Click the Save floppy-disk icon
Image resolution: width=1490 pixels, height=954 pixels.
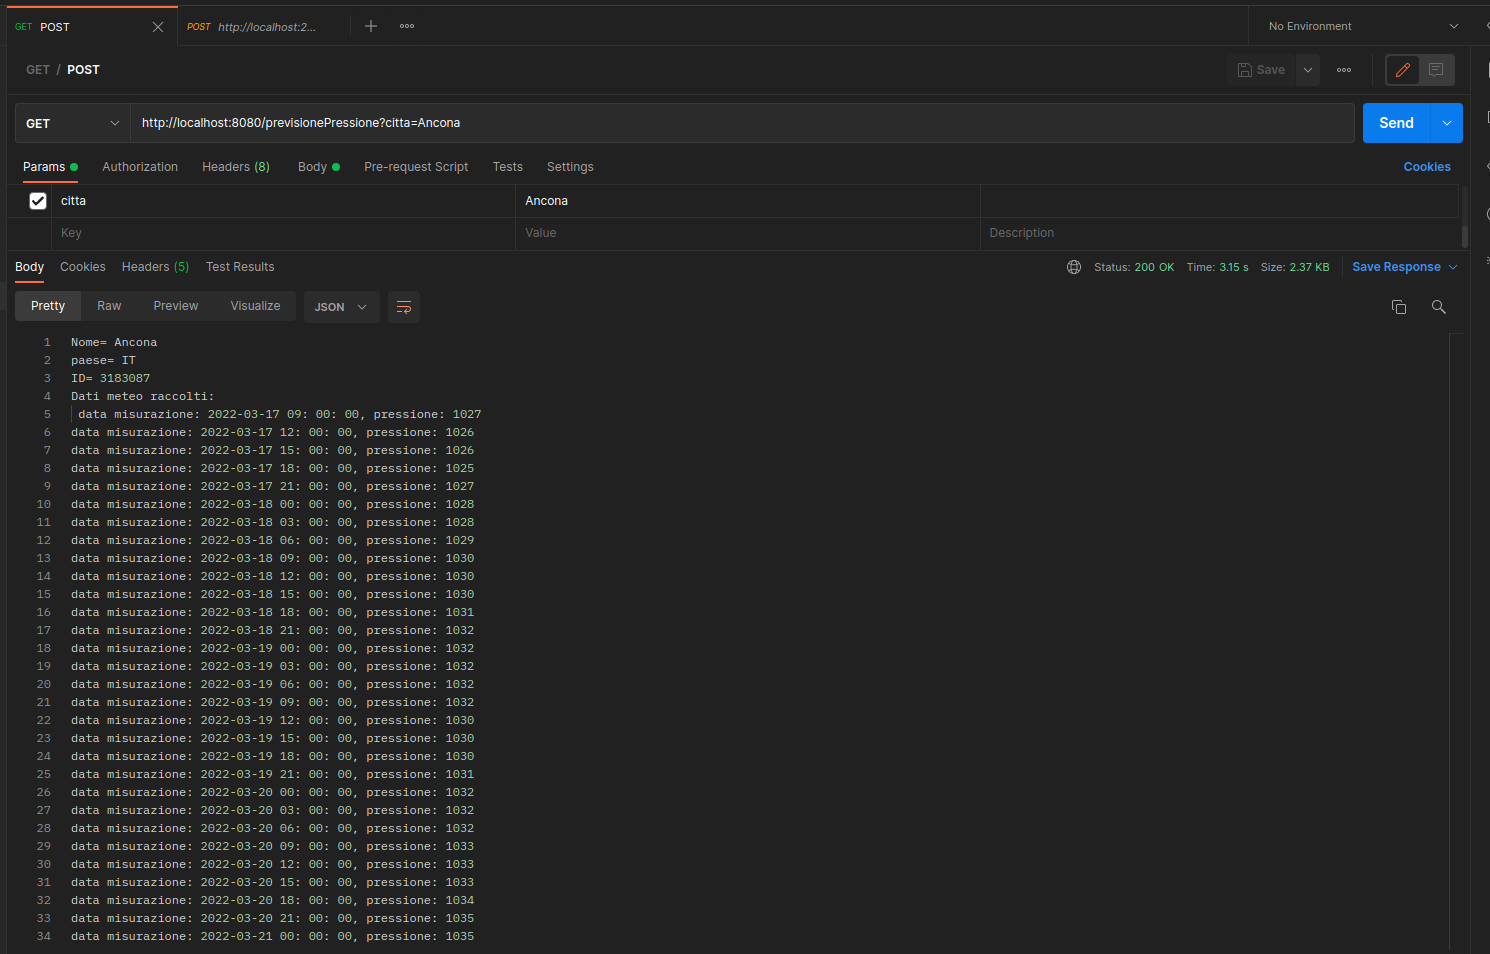pos(1245,70)
